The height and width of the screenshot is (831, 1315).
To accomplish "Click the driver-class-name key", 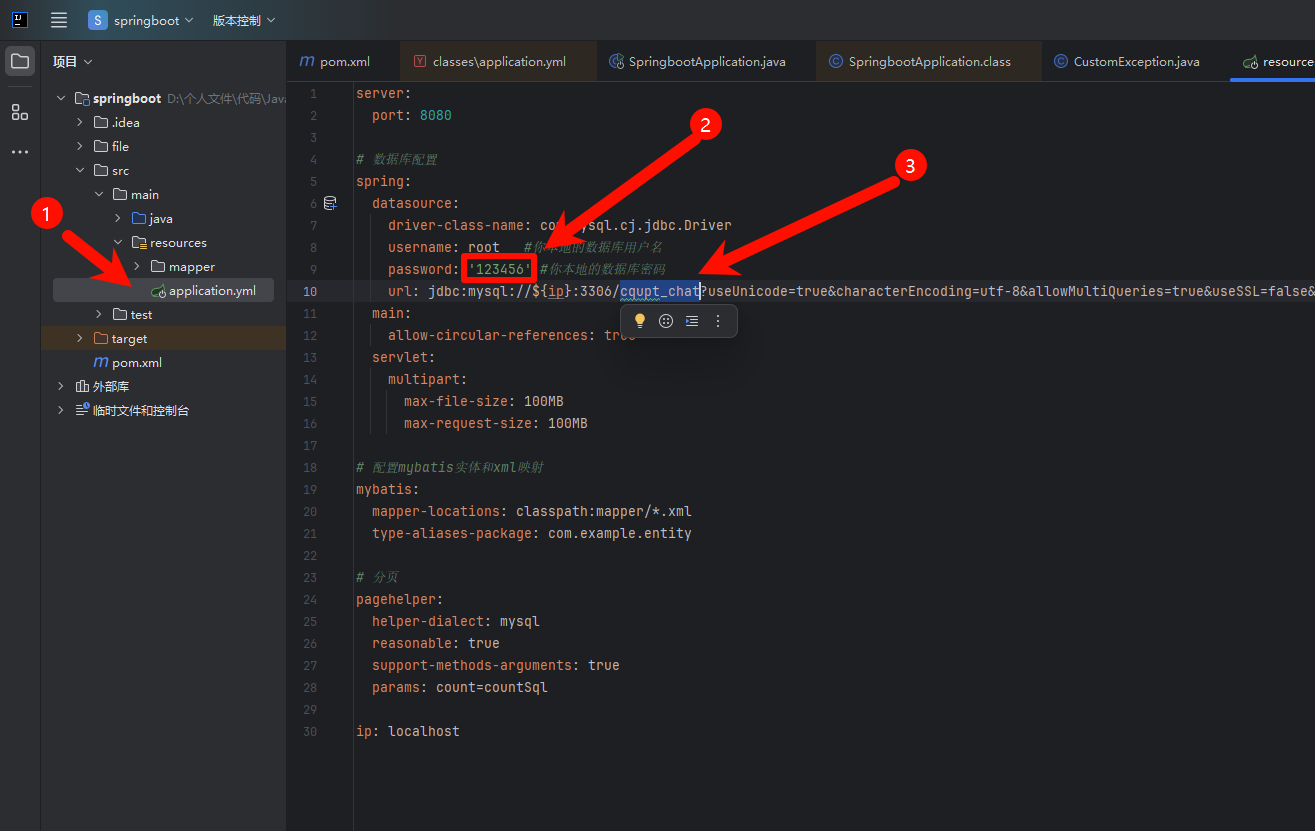I will click(x=456, y=225).
